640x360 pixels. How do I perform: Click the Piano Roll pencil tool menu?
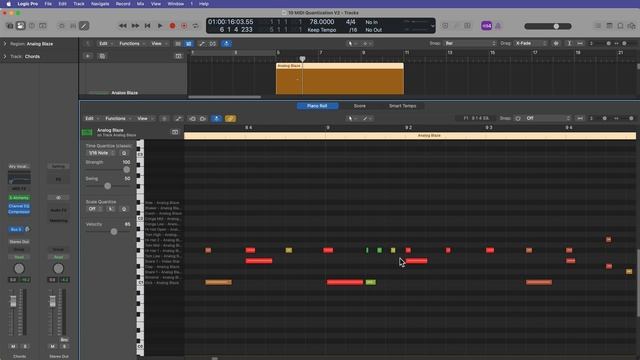(367, 118)
